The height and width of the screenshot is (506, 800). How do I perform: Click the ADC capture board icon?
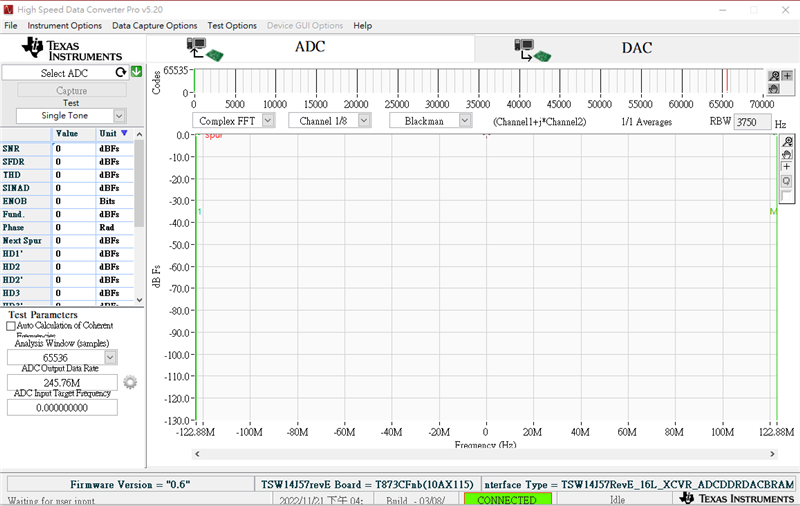click(x=205, y=49)
